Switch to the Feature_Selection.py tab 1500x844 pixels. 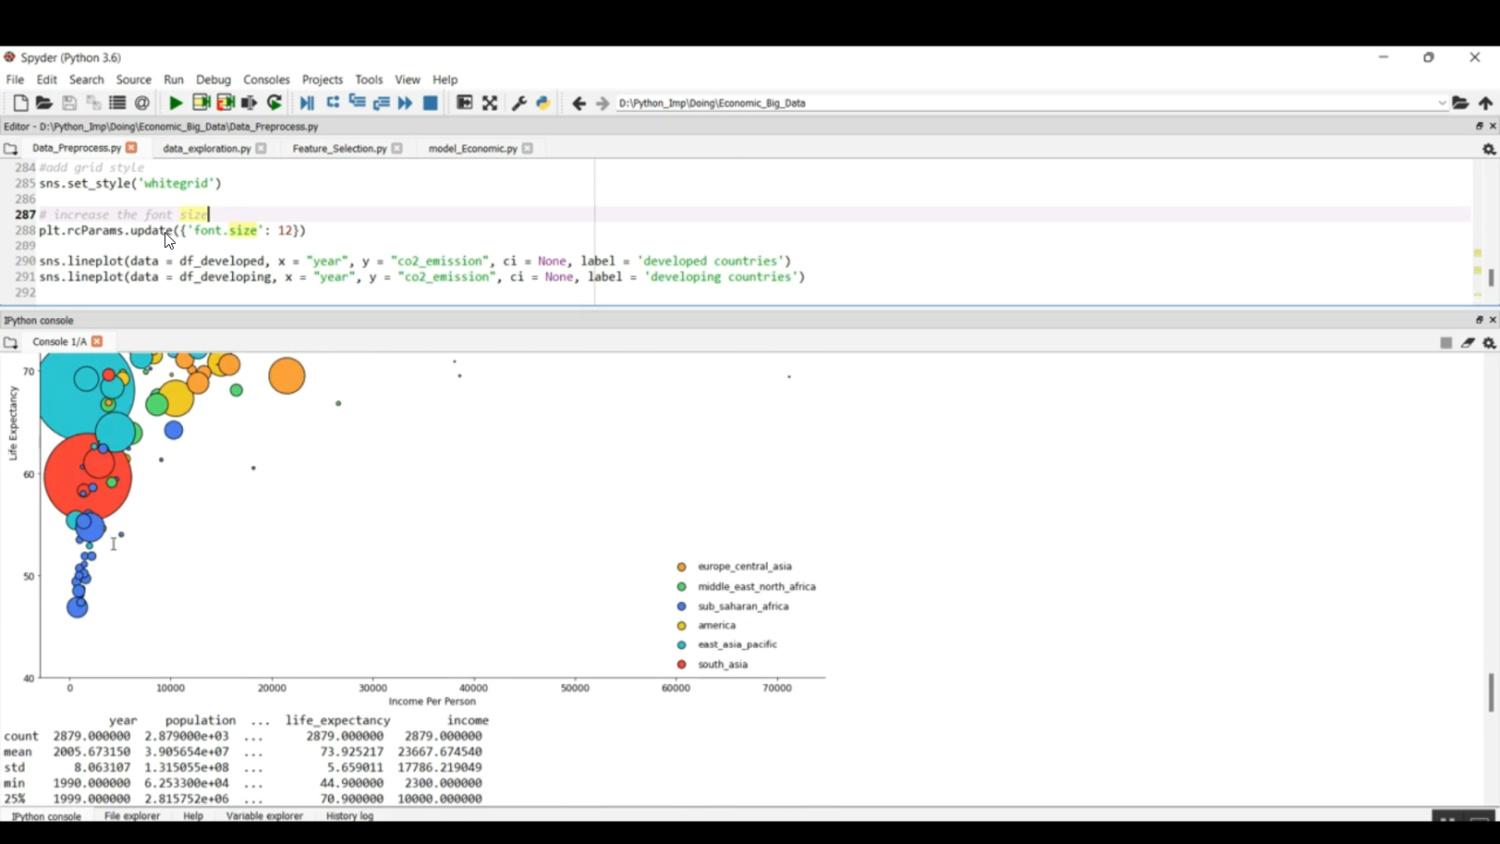(x=339, y=149)
